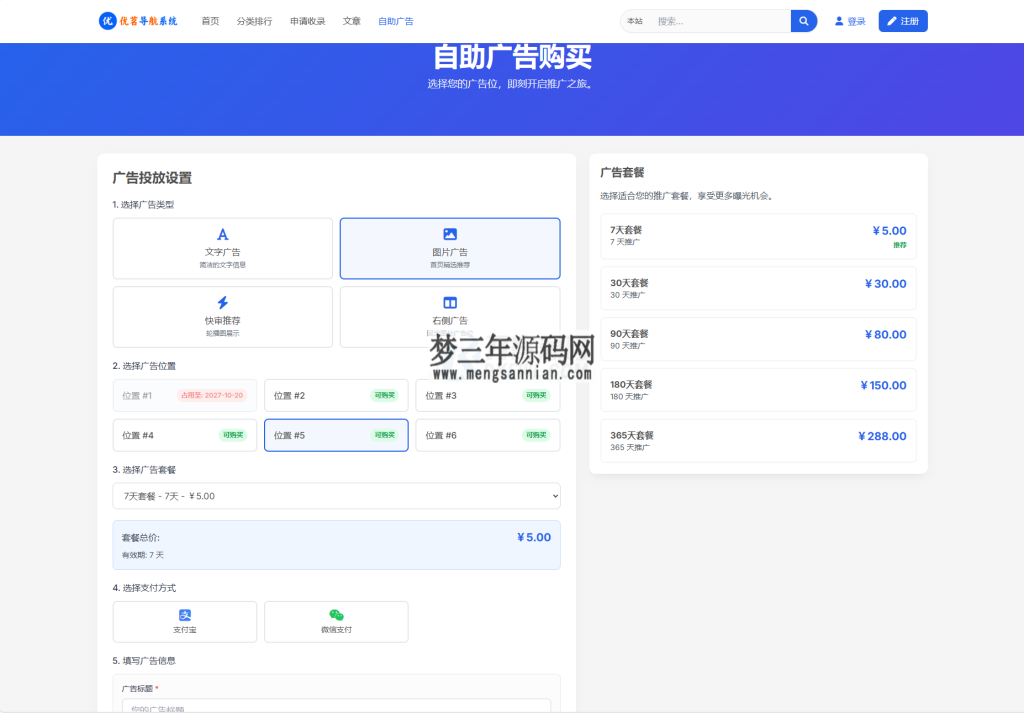Viewport: 1024px width, 713px height.
Task: Click the 文字广告 letter A icon
Action: pyautogui.click(x=222, y=233)
